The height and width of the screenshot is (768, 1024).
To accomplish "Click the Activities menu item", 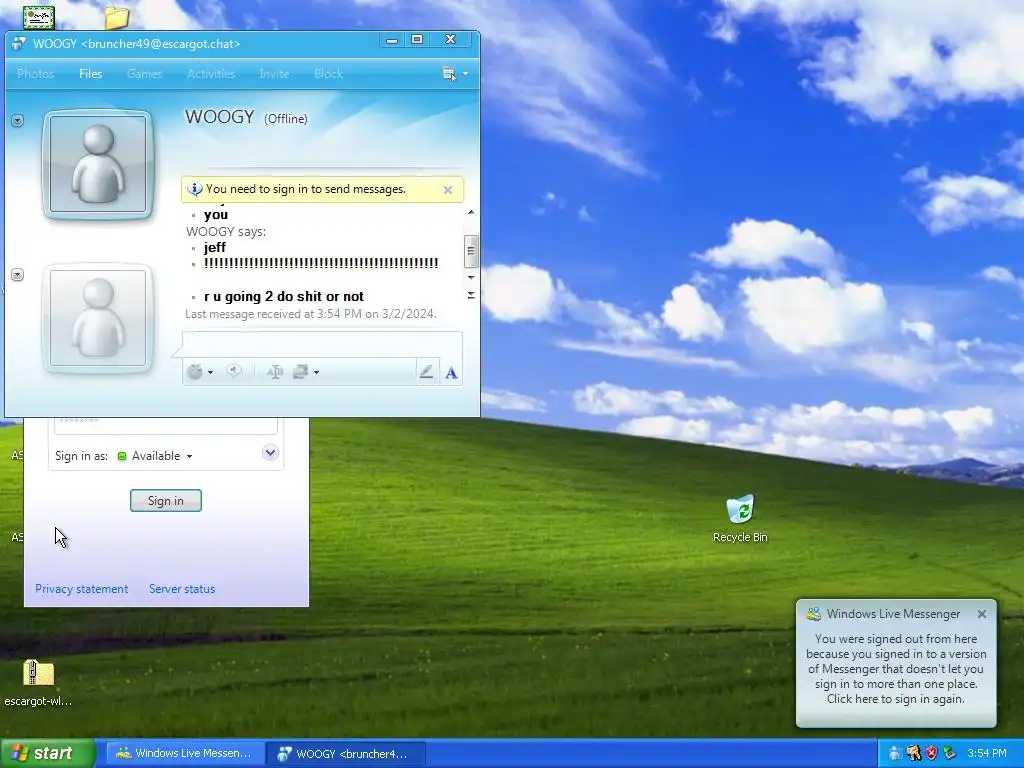I will pyautogui.click(x=211, y=74).
